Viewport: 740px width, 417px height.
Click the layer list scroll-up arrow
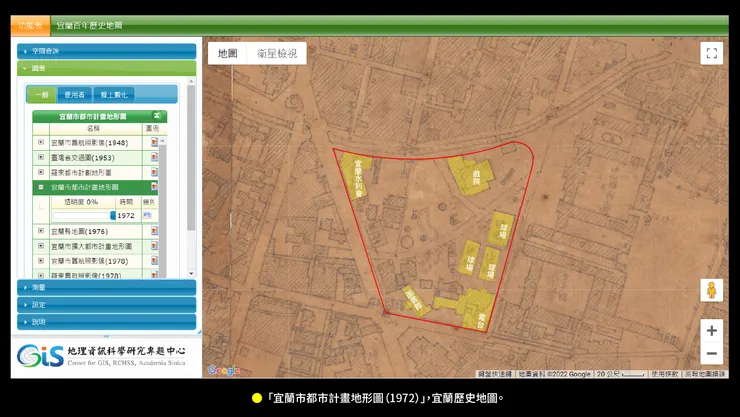[x=162, y=141]
